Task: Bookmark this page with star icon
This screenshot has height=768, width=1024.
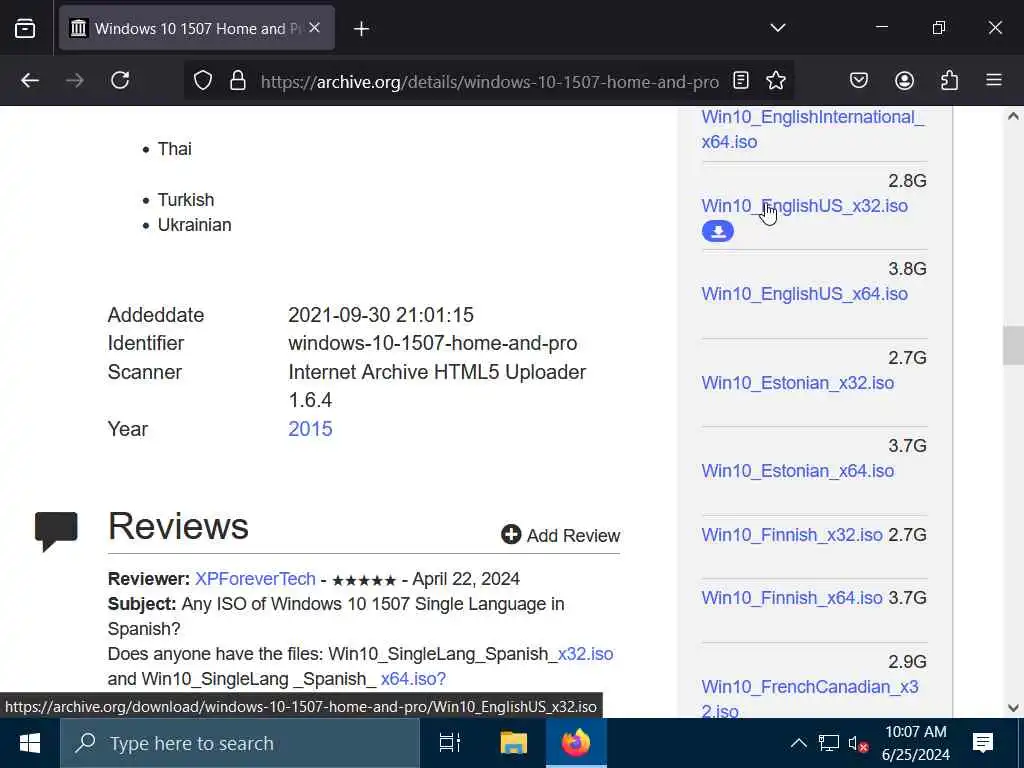Action: tap(776, 80)
